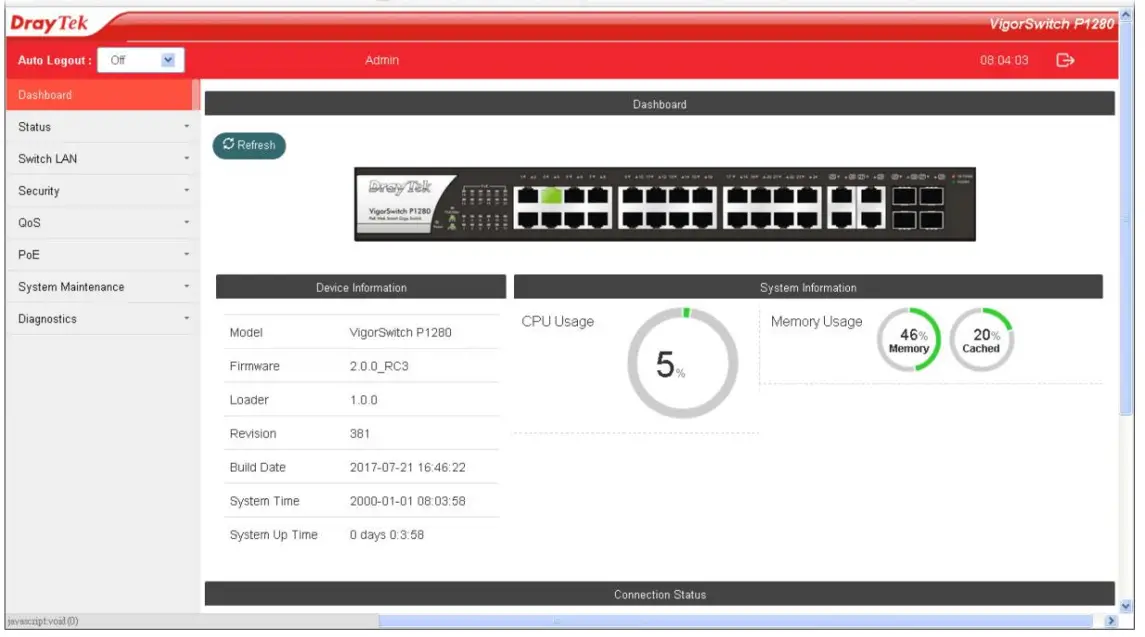Click the 20% Cached gauge

point(981,340)
